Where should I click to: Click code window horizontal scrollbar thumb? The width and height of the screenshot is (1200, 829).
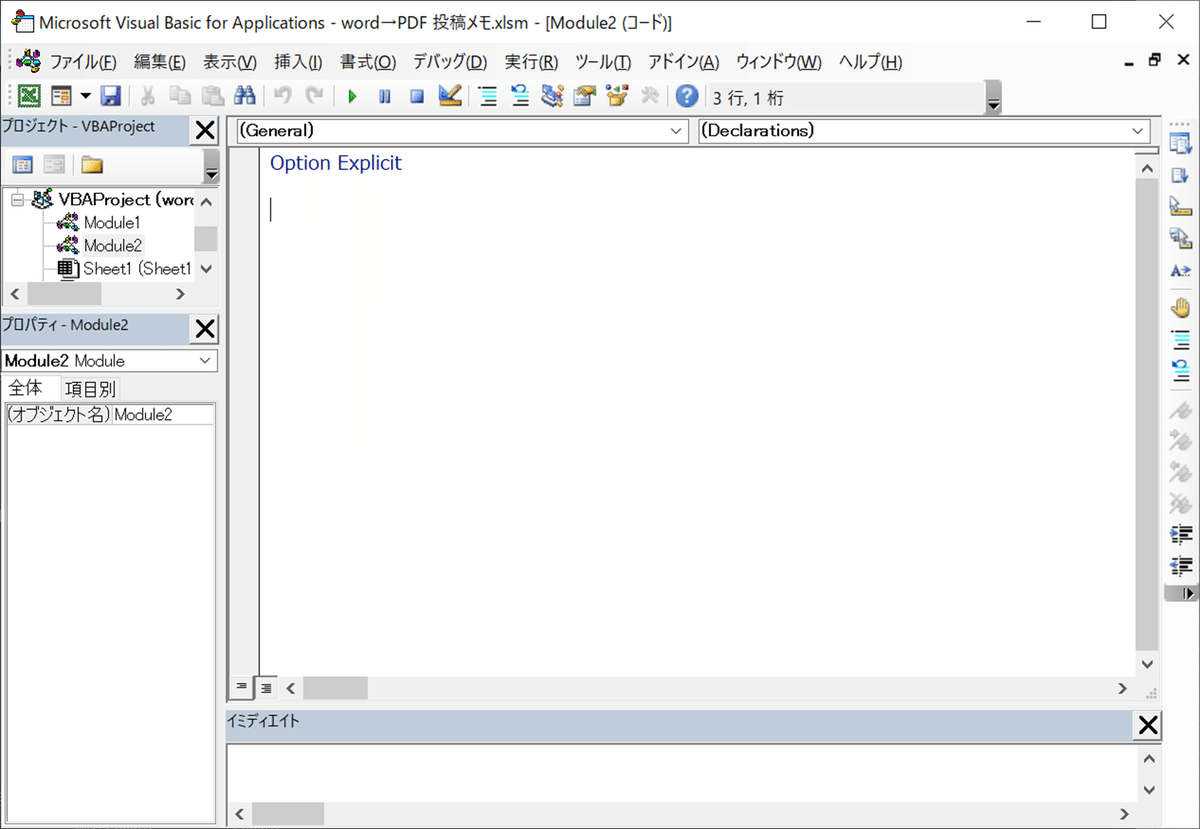335,688
